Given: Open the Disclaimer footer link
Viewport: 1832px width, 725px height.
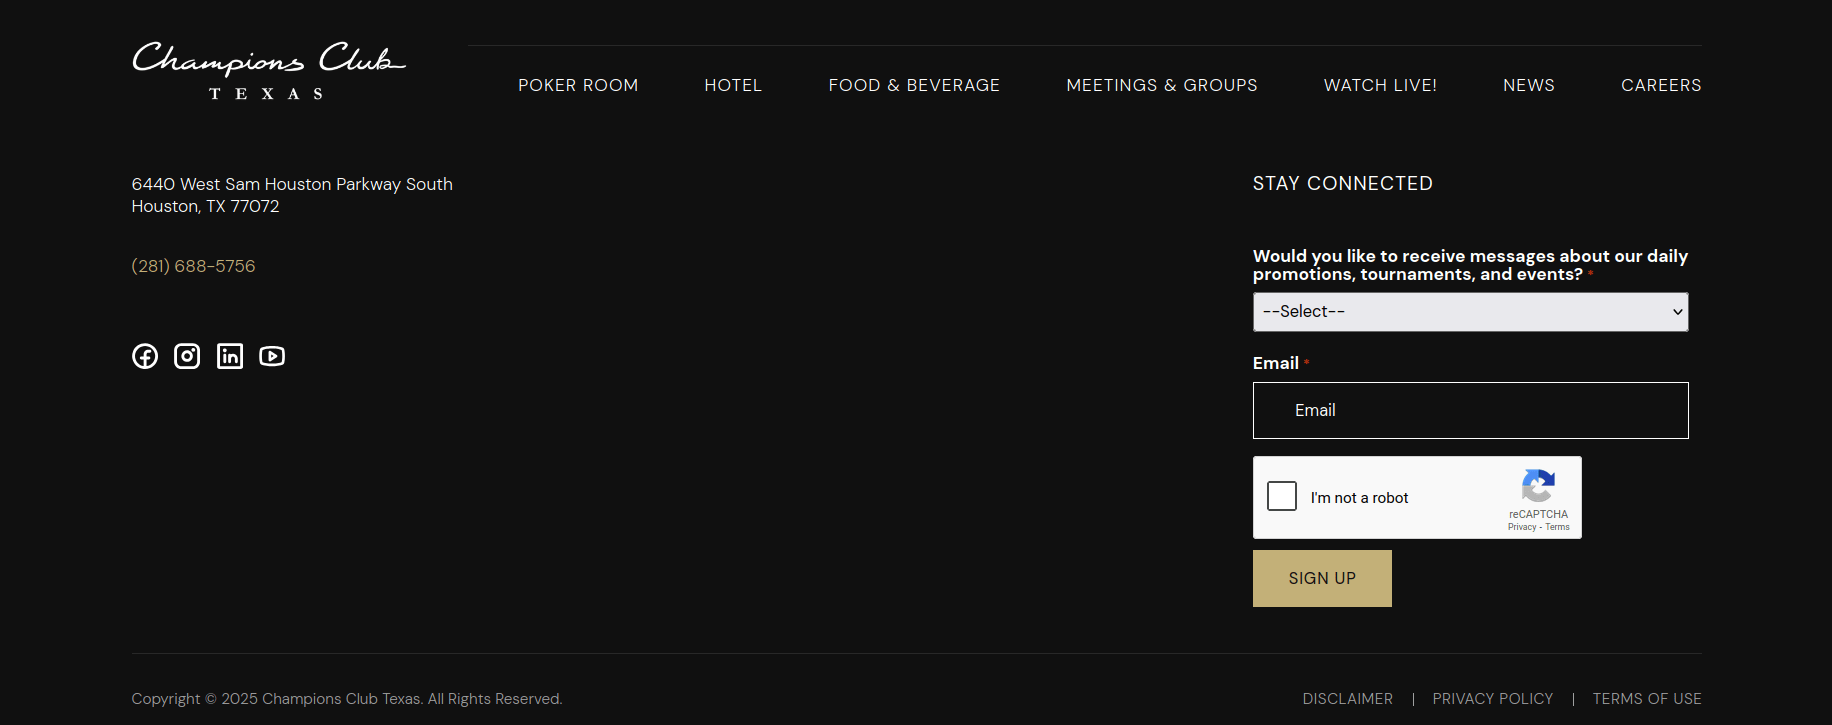Looking at the screenshot, I should click(1347, 699).
